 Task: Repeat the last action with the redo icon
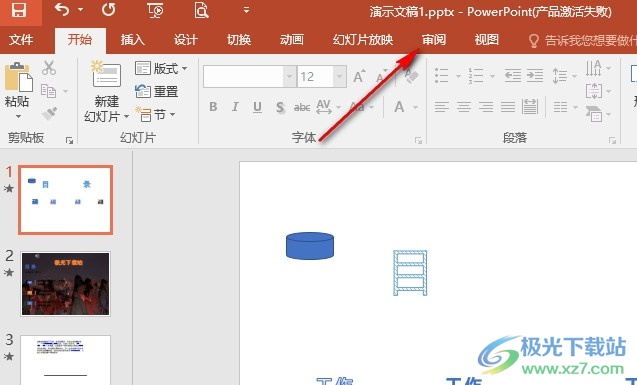108,9
